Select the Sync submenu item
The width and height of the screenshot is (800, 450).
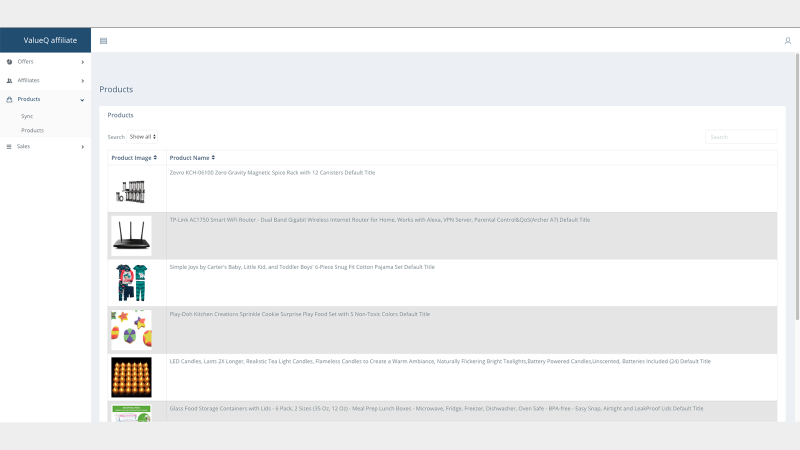(x=27, y=116)
